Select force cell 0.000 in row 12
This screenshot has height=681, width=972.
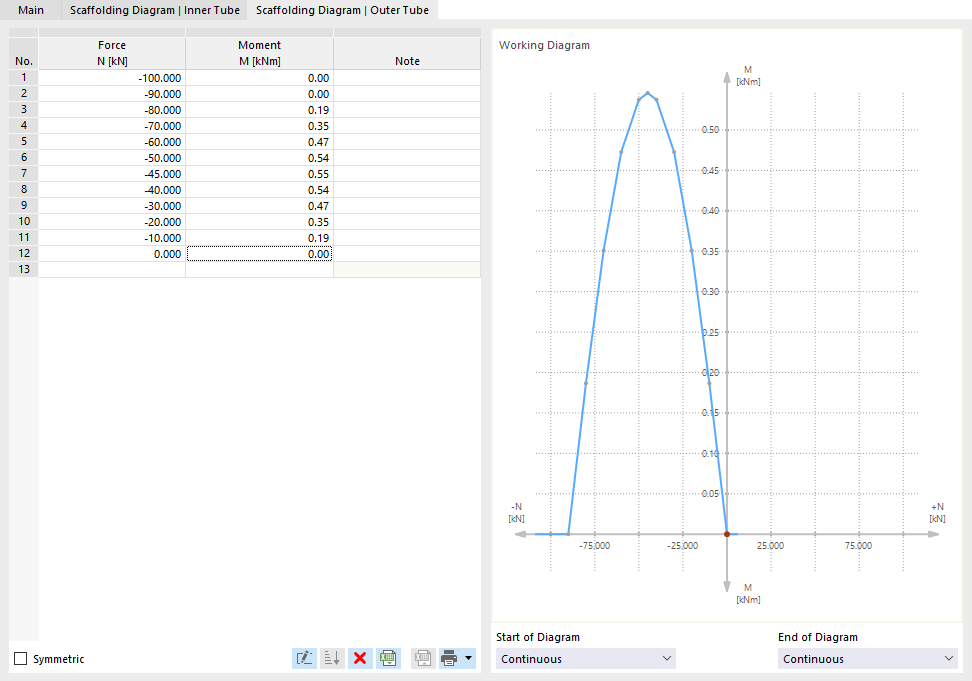[x=112, y=254]
